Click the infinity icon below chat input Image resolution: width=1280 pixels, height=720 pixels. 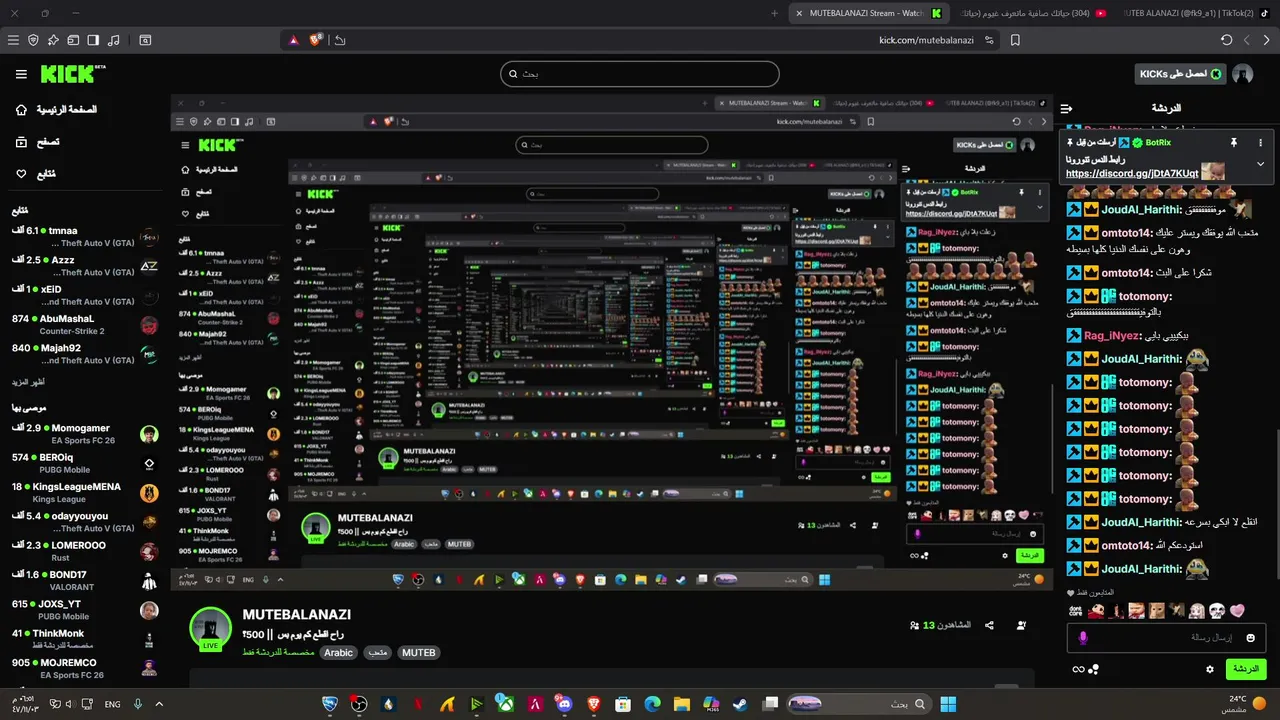pyautogui.click(x=1078, y=669)
